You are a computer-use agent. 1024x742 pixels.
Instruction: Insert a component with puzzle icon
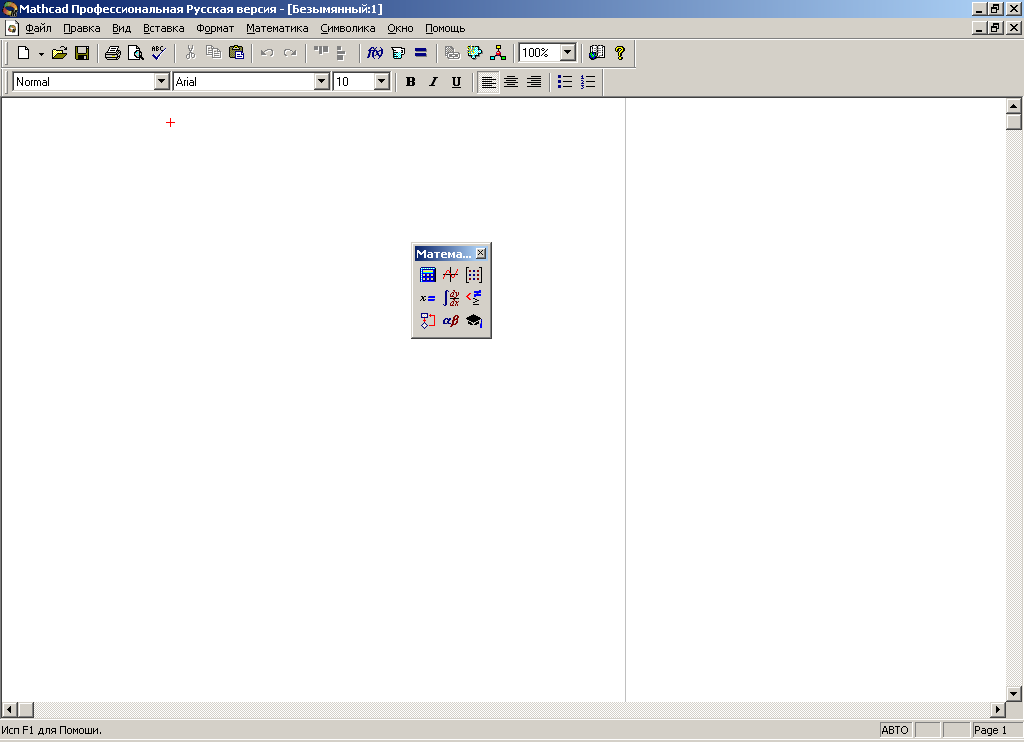[475, 53]
